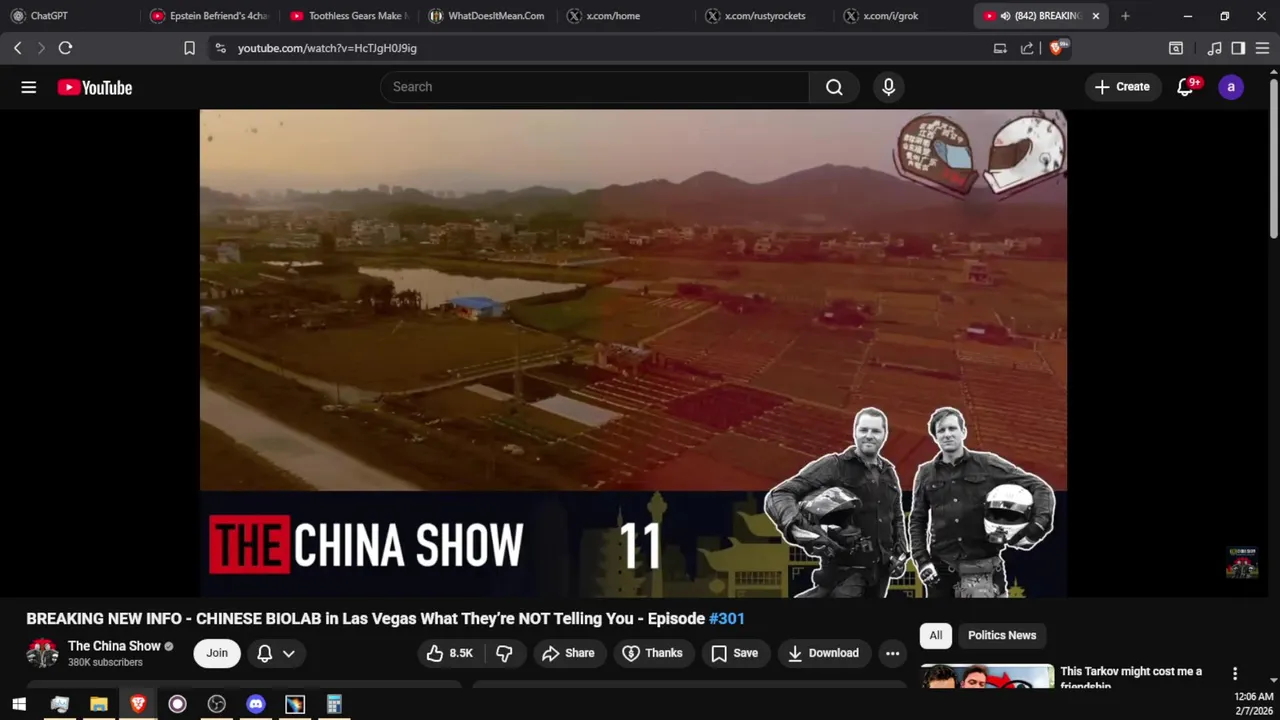
Task: Like the video (8.5K thumbs up)
Action: pos(450,653)
